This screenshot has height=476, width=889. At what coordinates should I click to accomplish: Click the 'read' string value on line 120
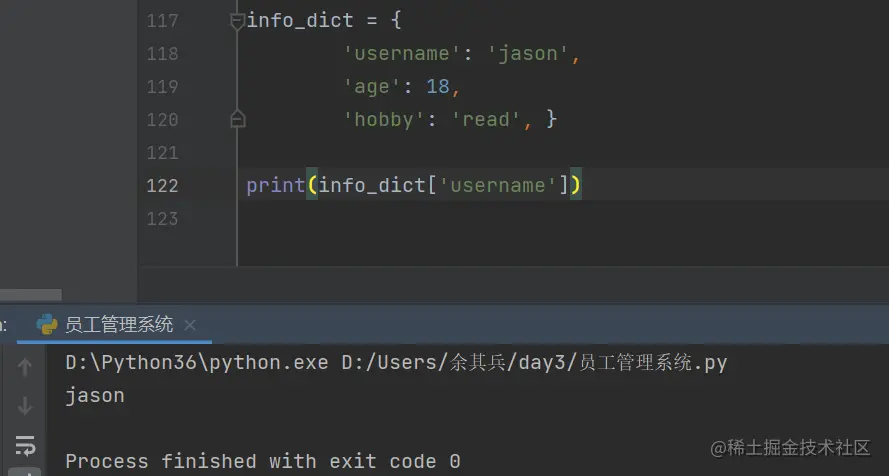pos(485,120)
